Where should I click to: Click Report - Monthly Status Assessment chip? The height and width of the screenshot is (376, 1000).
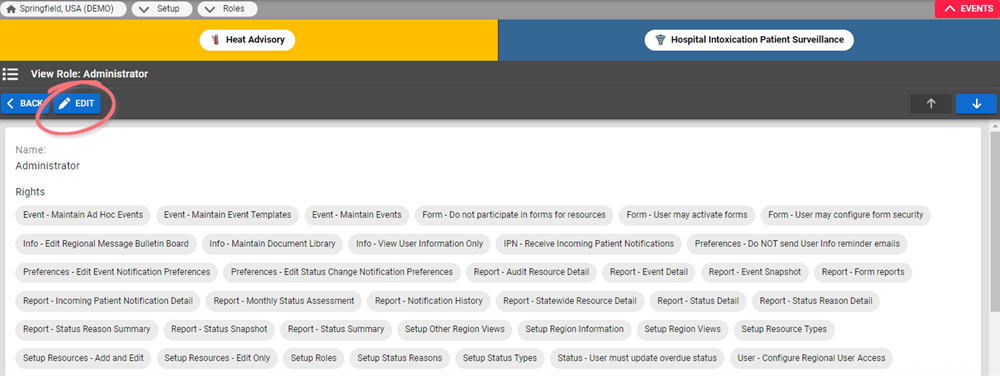284,301
